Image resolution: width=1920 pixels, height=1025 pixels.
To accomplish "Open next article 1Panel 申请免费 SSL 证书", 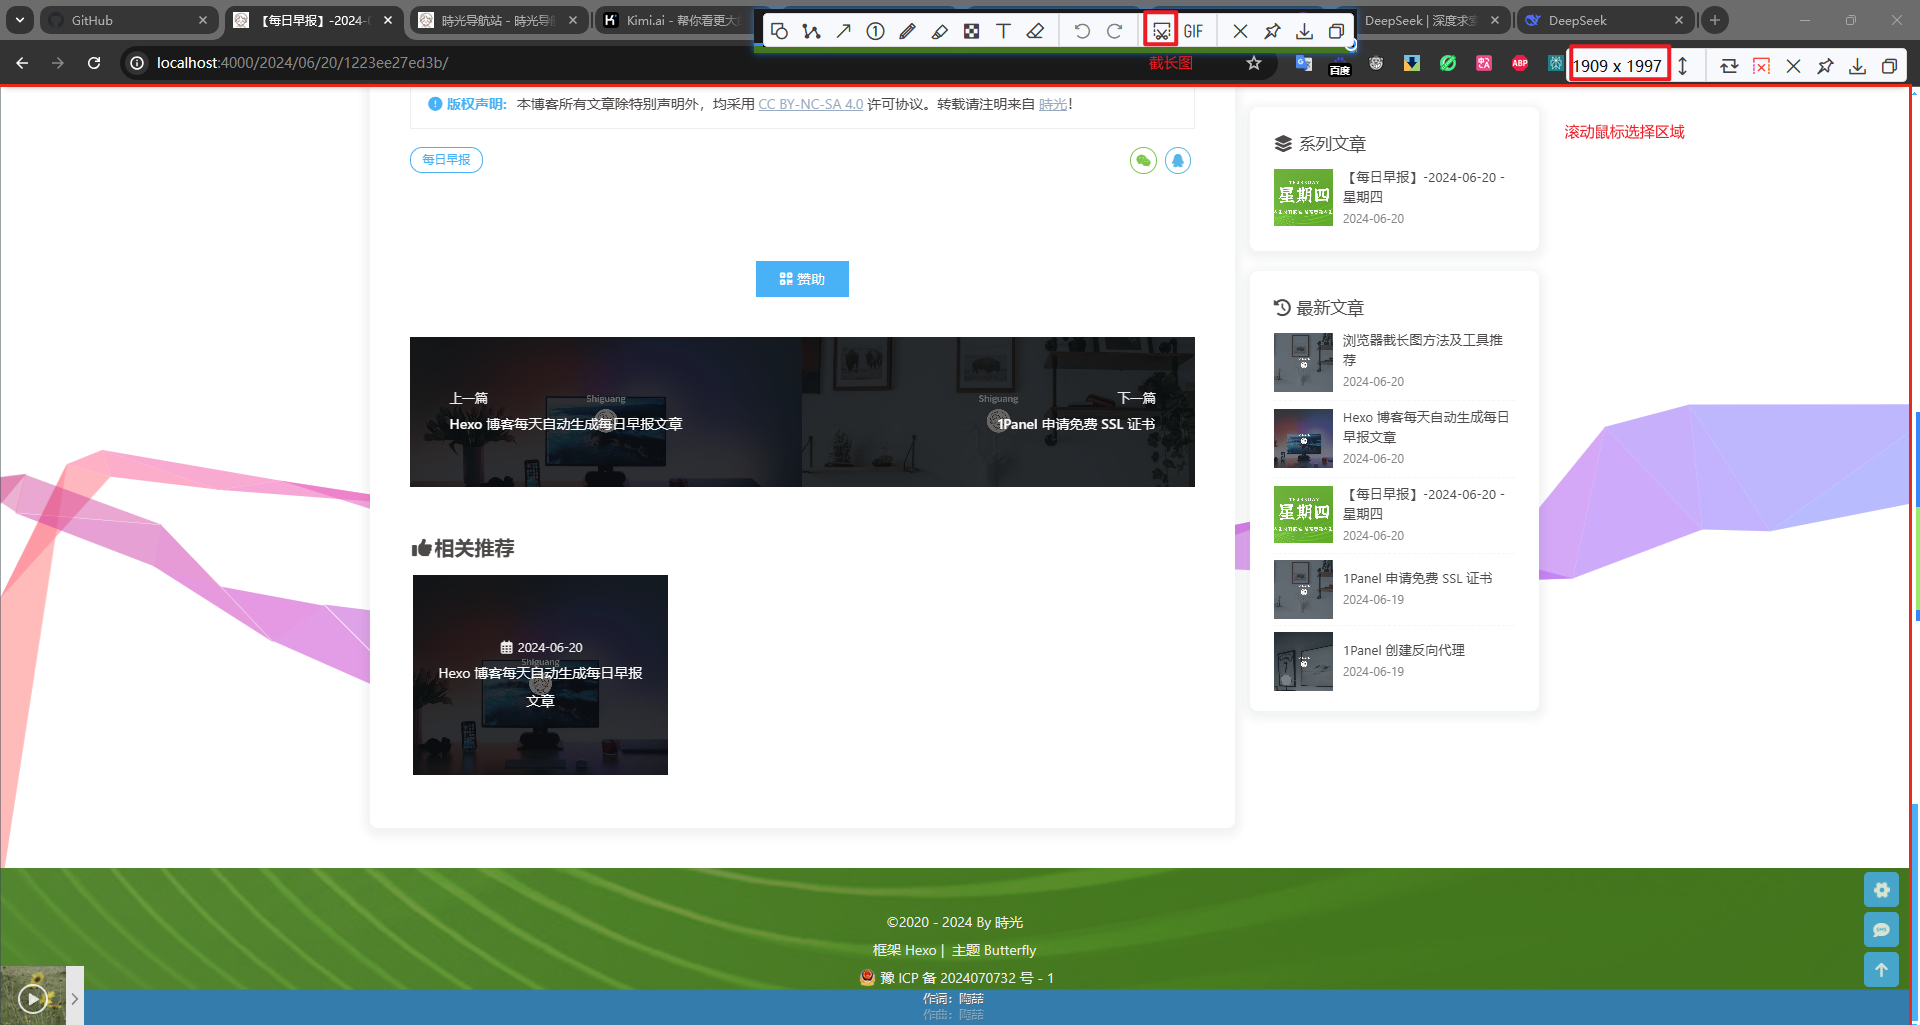I will point(998,412).
